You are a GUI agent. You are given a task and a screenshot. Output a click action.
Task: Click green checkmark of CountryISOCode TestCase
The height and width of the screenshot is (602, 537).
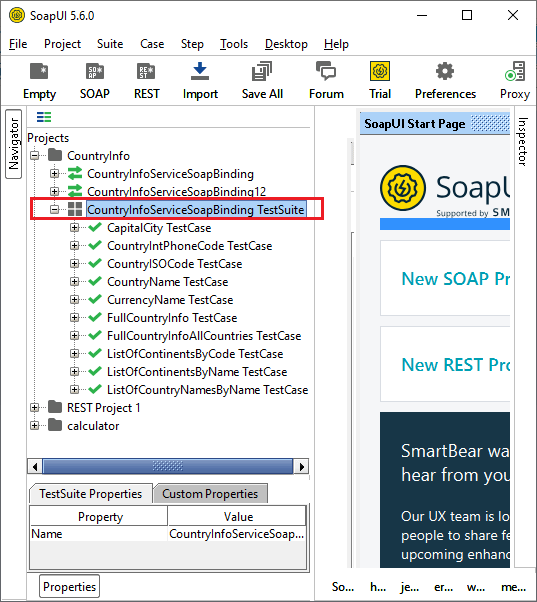coord(95,263)
